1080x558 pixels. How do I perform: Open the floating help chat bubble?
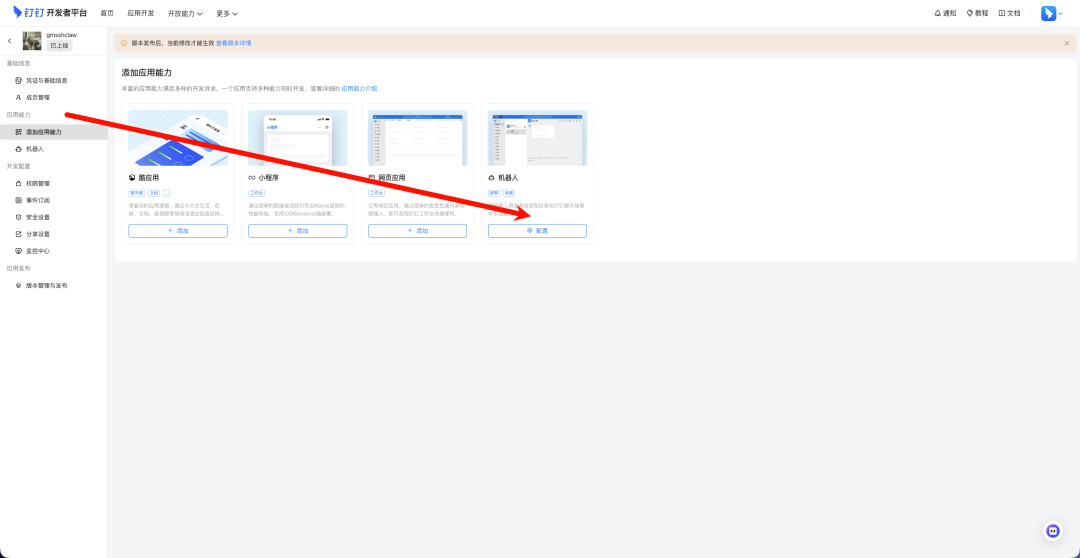click(1052, 530)
